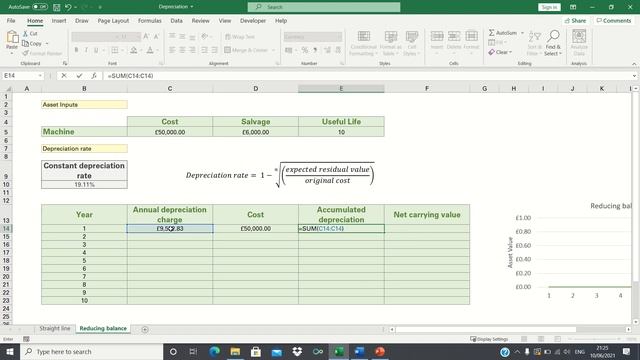Open Find & Select magnifier icon

tap(553, 36)
